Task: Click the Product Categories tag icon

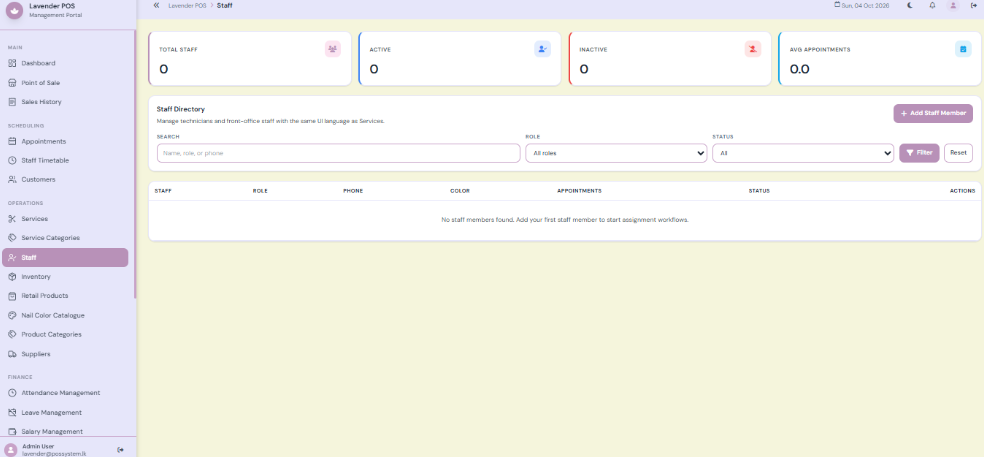Action: tap(12, 335)
